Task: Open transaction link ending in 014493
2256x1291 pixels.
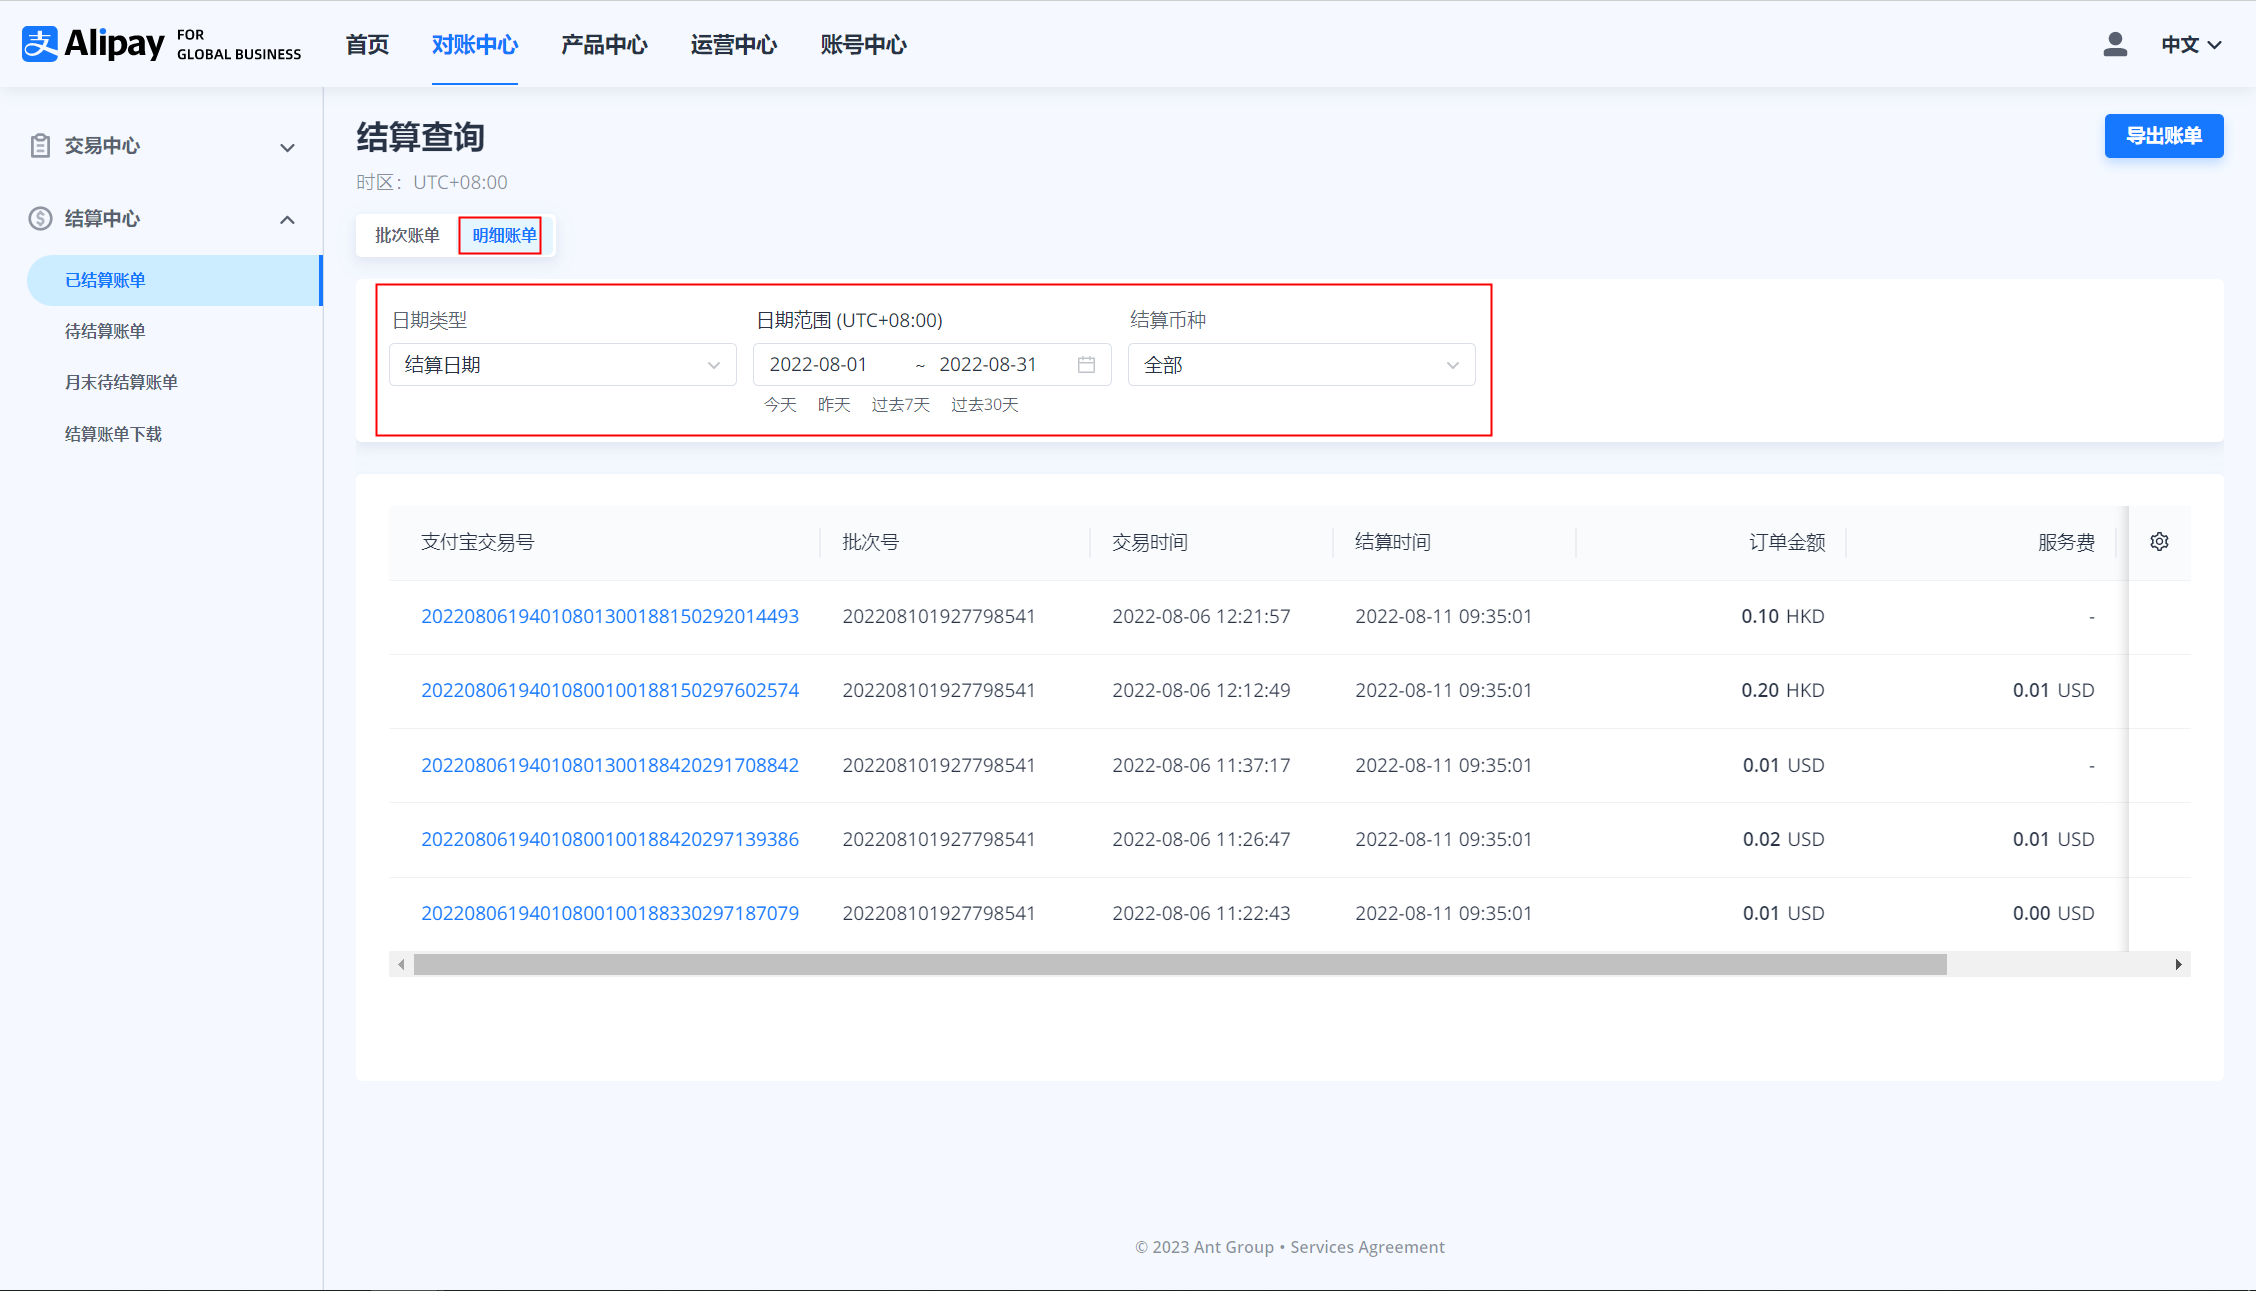Action: click(x=609, y=616)
